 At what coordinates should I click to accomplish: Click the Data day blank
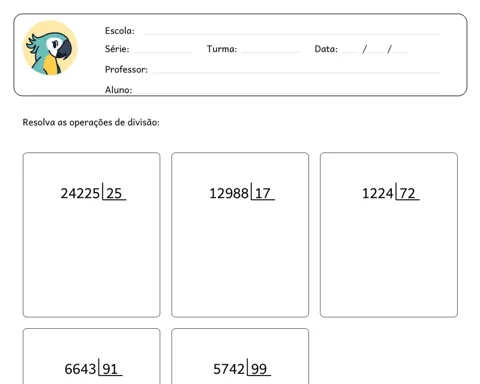(x=350, y=52)
